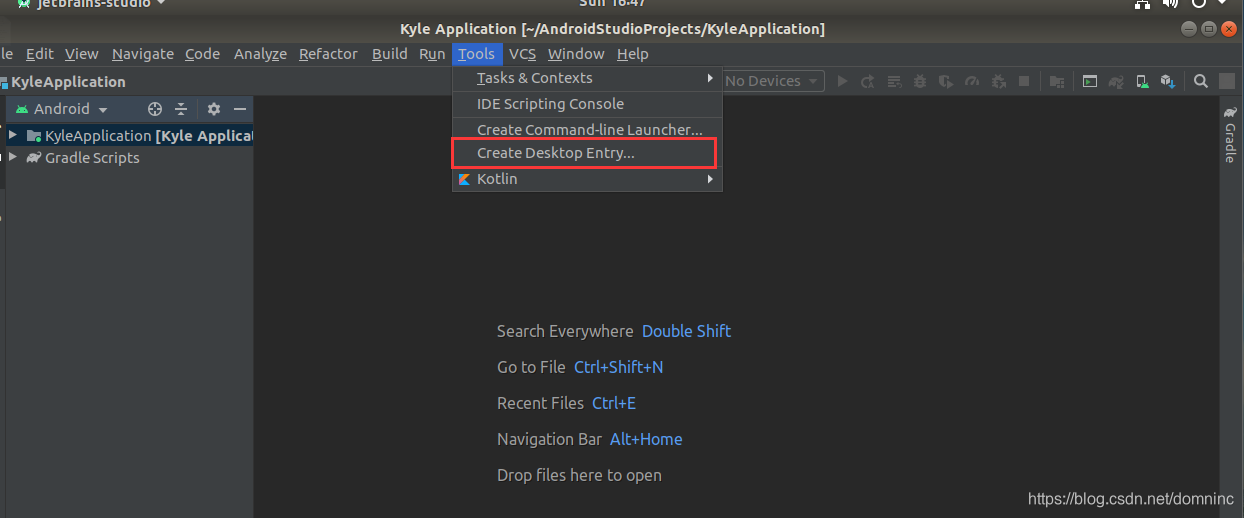Click Attach Debugger to Android Process icon

998,81
